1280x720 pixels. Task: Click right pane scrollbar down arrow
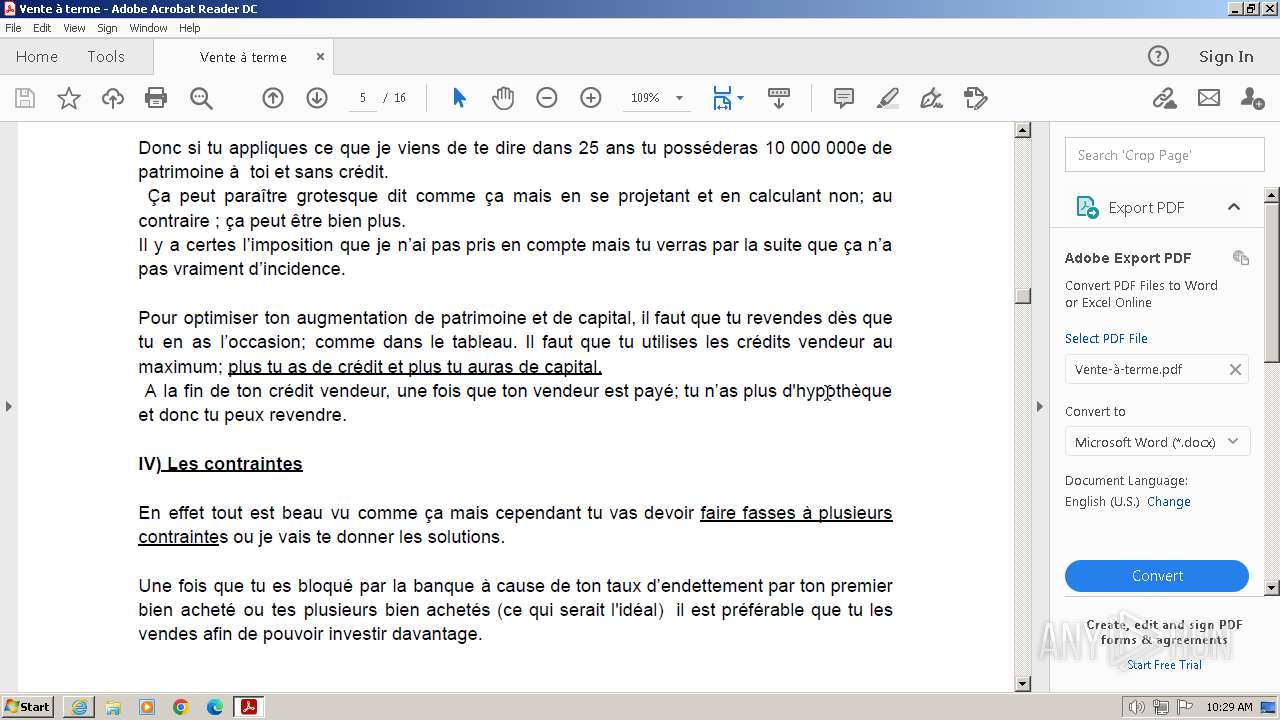point(1272,588)
